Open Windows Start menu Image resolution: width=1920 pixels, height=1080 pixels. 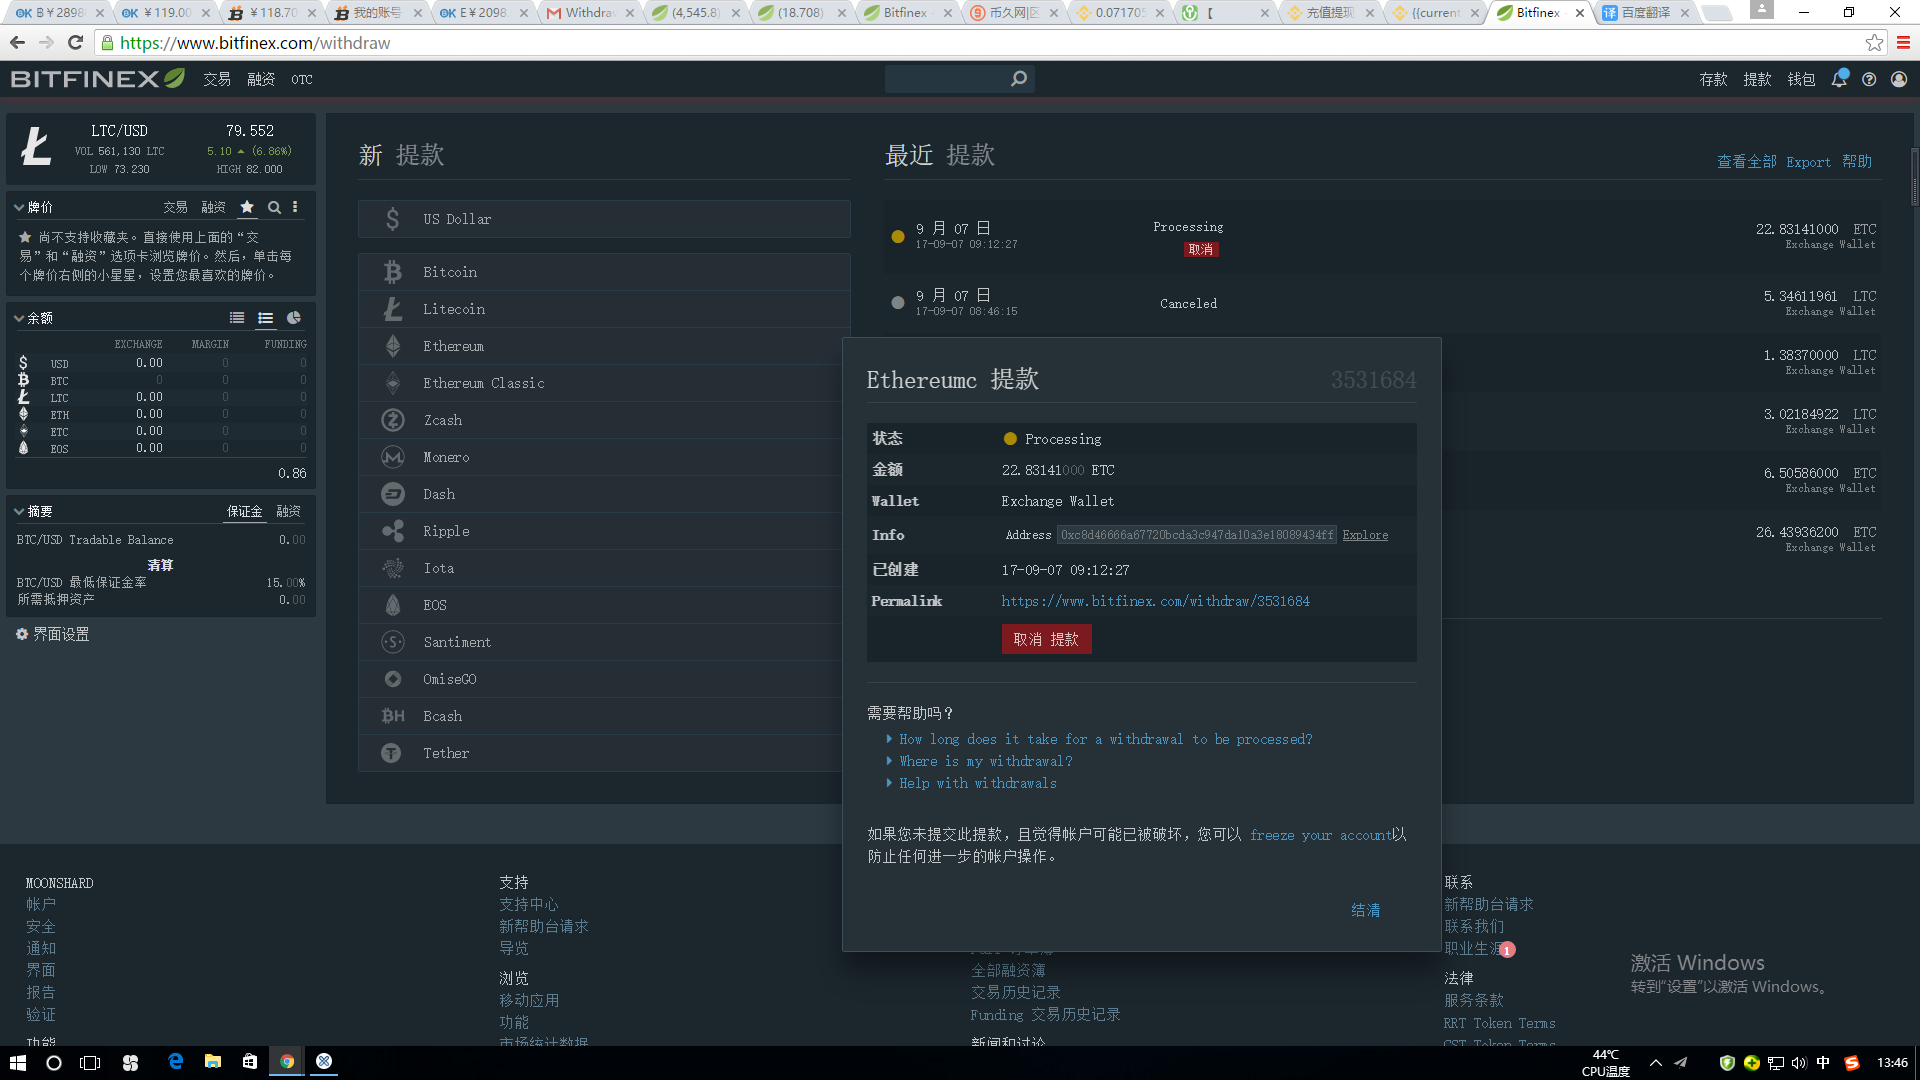coord(18,1062)
